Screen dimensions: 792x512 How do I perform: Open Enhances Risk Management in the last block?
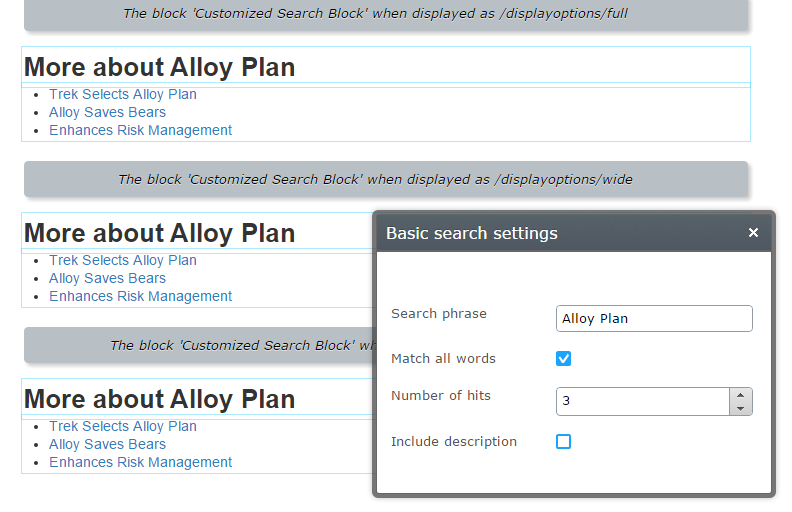pos(140,462)
